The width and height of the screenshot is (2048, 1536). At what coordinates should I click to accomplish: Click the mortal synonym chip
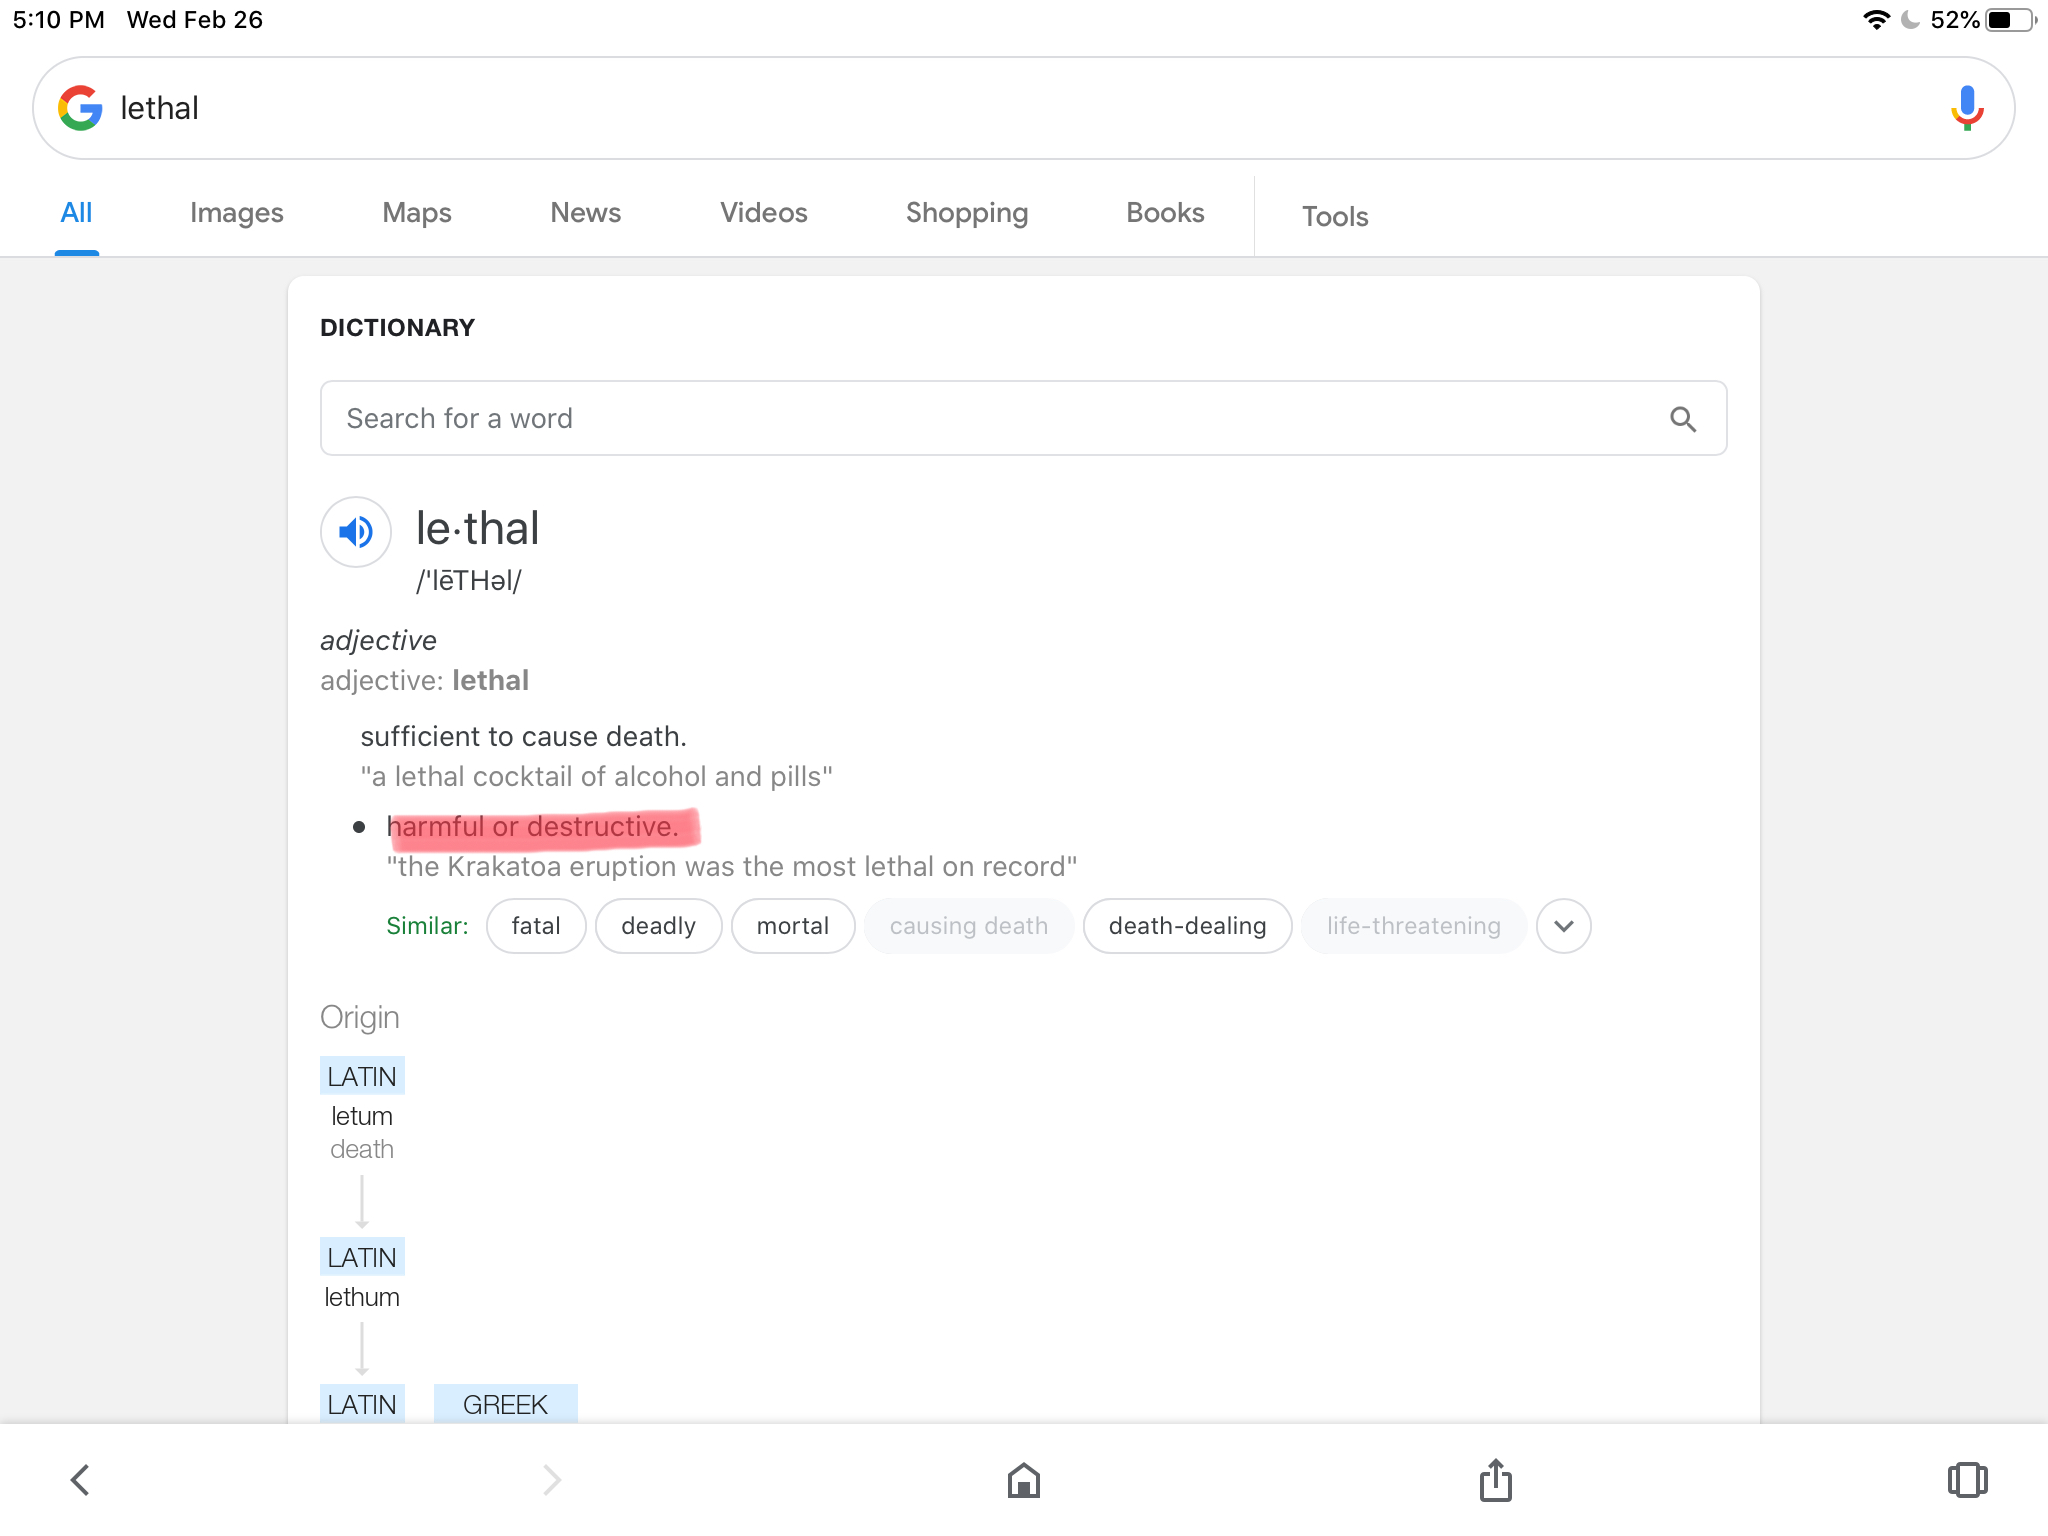(793, 926)
